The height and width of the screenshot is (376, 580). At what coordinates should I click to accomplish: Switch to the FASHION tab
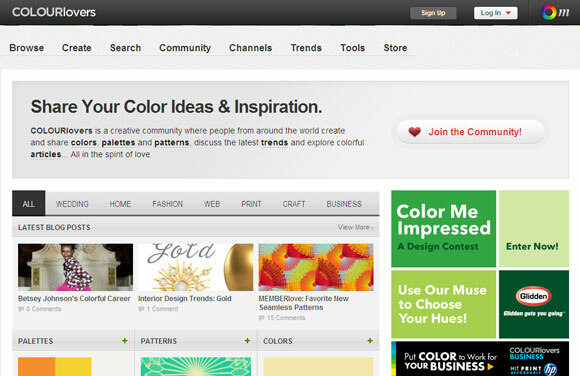point(168,204)
